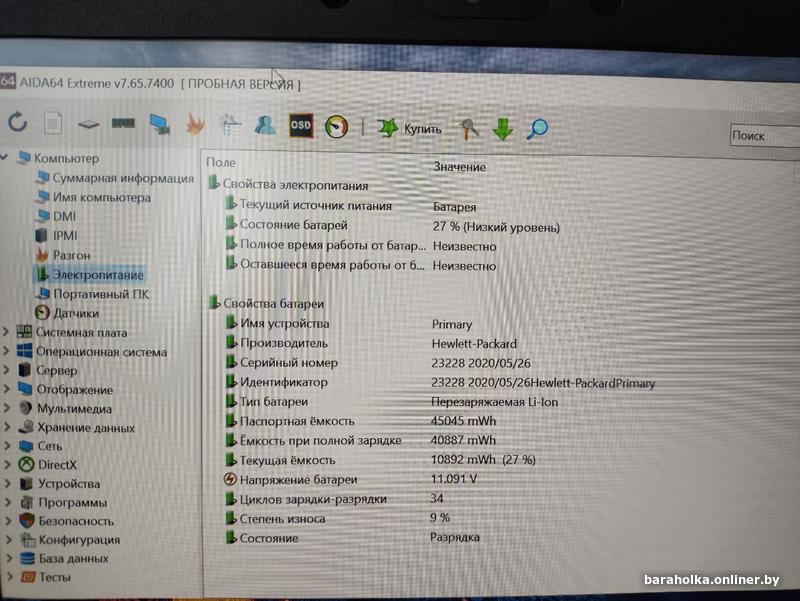Click the Значение column header
The image size is (800, 601).
tap(459, 166)
